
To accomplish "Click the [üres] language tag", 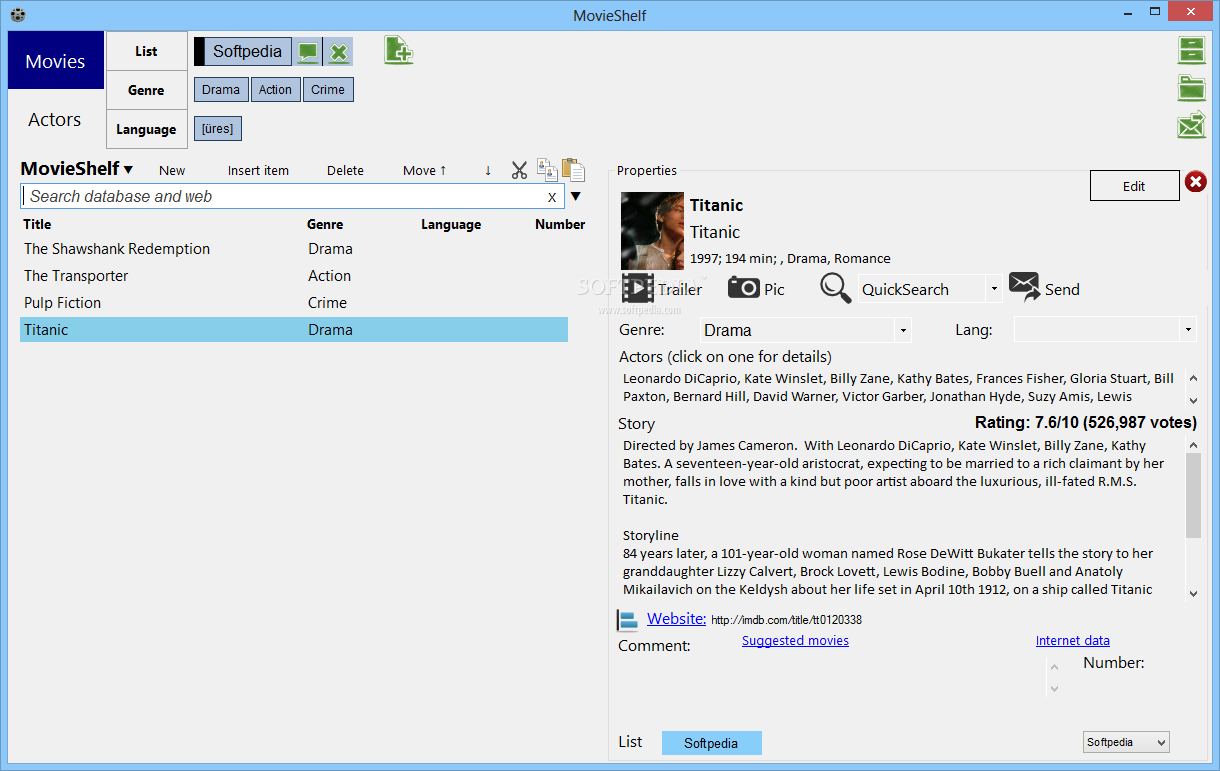I will click(x=218, y=128).
